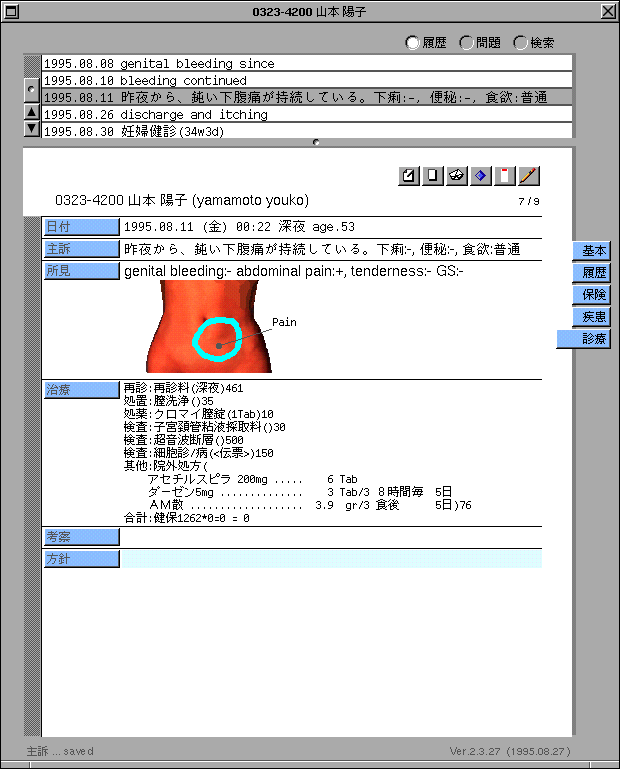Click the blue diamond toolbar icon
The height and width of the screenshot is (769, 620).
coord(481,176)
